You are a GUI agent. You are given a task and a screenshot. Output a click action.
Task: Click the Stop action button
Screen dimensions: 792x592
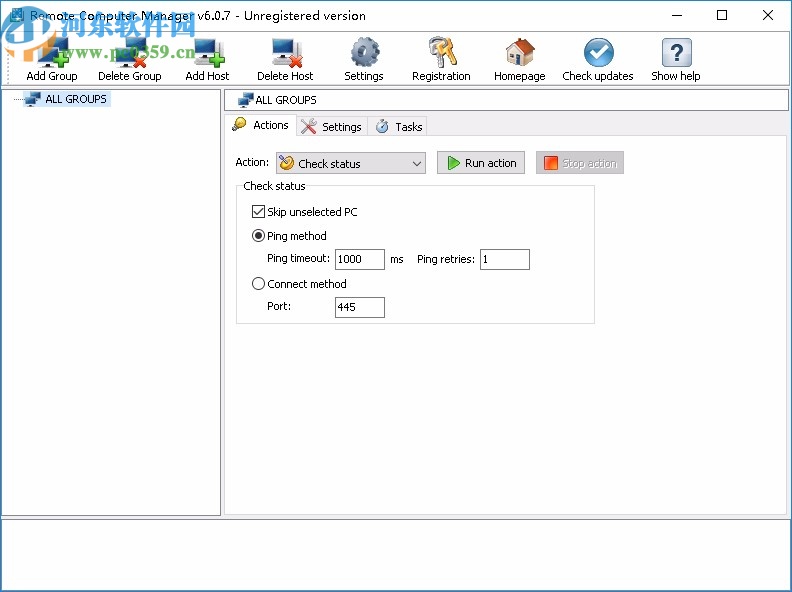click(580, 163)
